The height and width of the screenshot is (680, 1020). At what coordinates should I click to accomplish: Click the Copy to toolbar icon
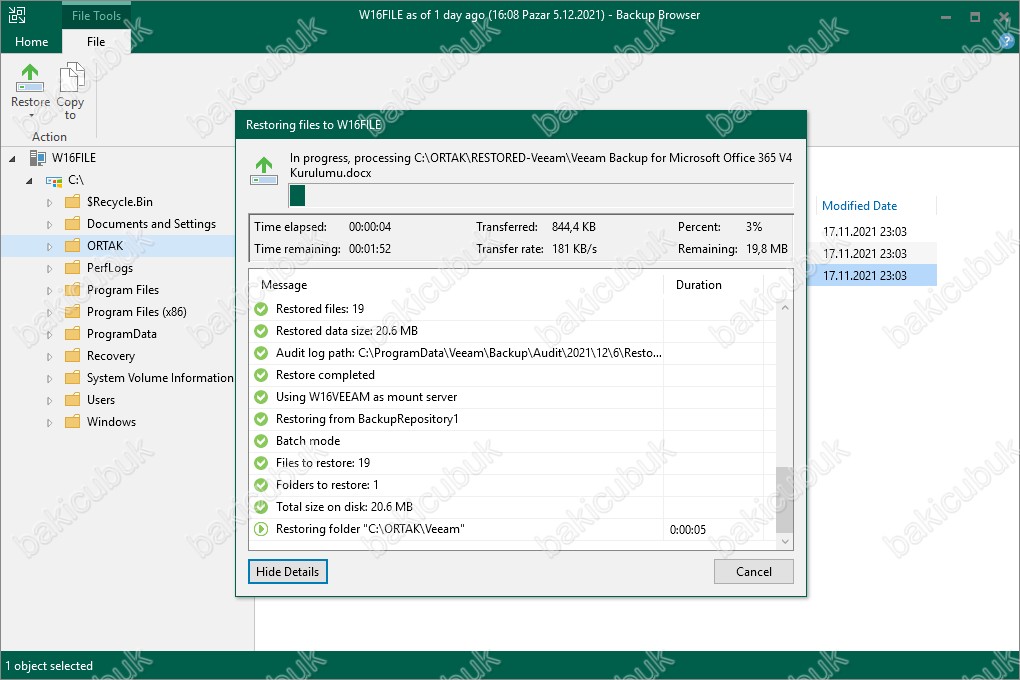71,77
